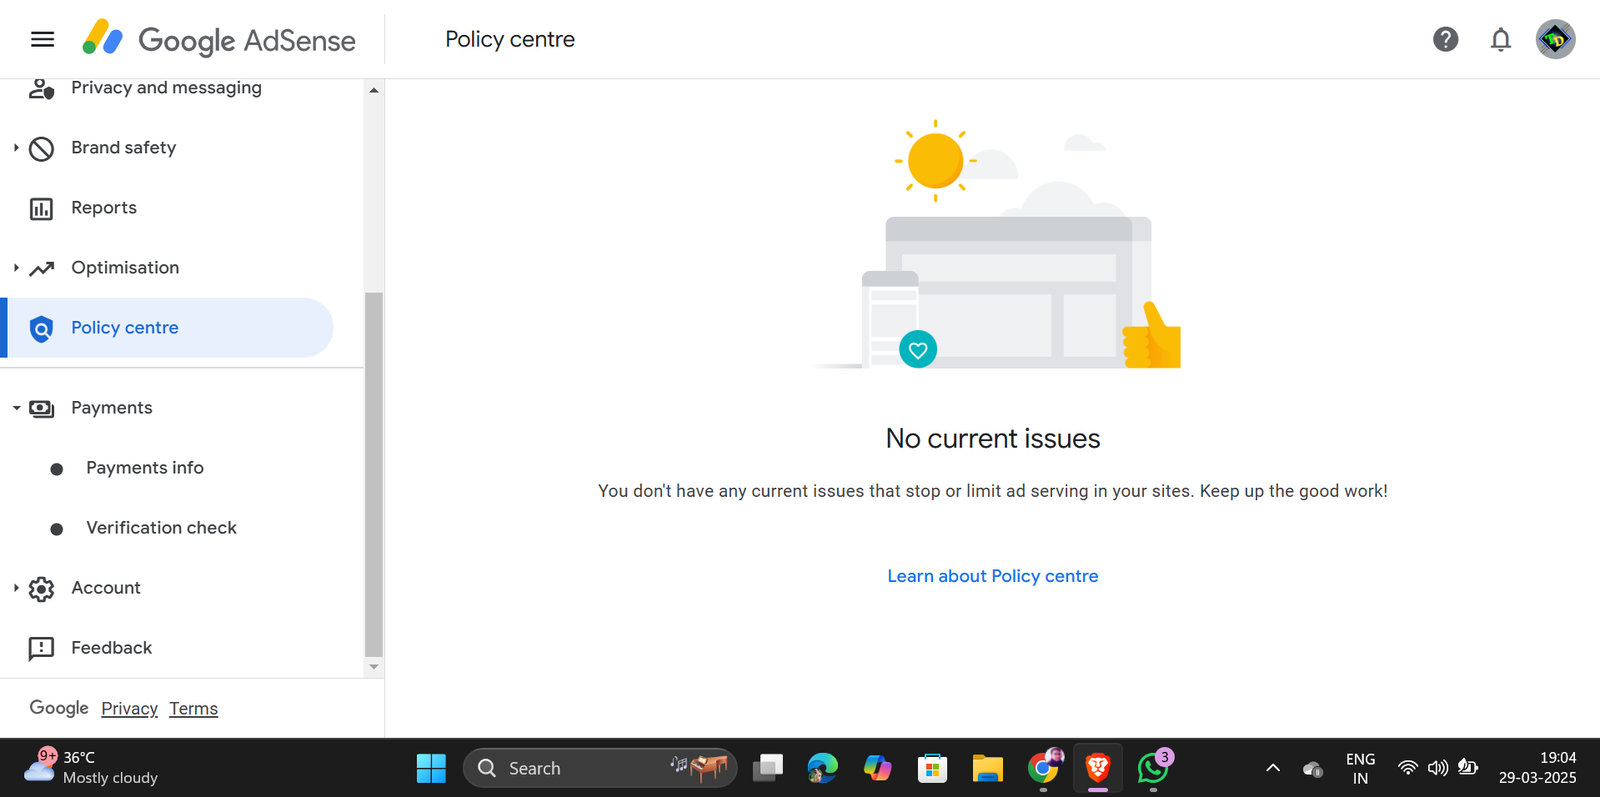The image size is (1600, 797).
Task: Click the Google footer logo text
Action: pos(59,708)
